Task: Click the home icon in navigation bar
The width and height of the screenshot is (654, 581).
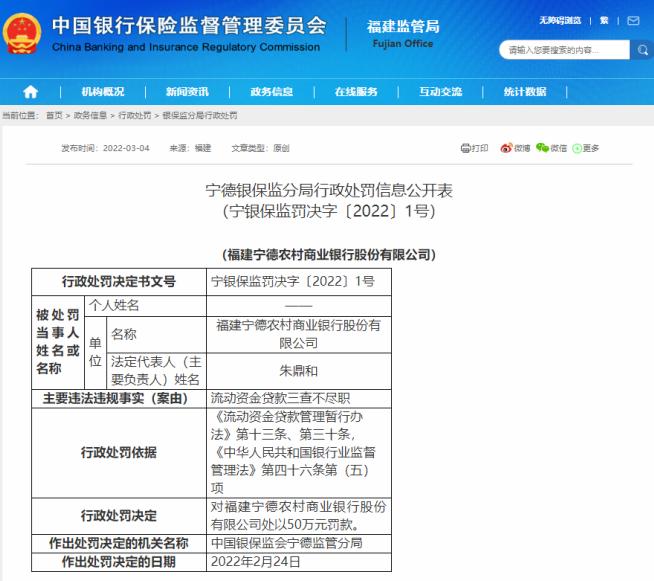Action: coord(30,92)
